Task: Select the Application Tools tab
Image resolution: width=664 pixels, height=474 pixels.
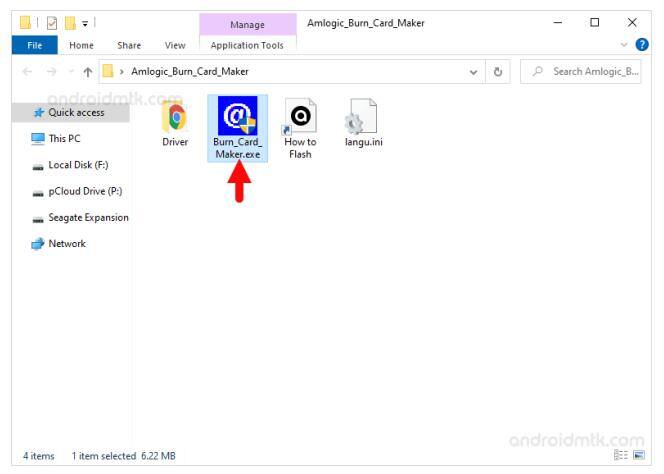Action: [x=247, y=45]
